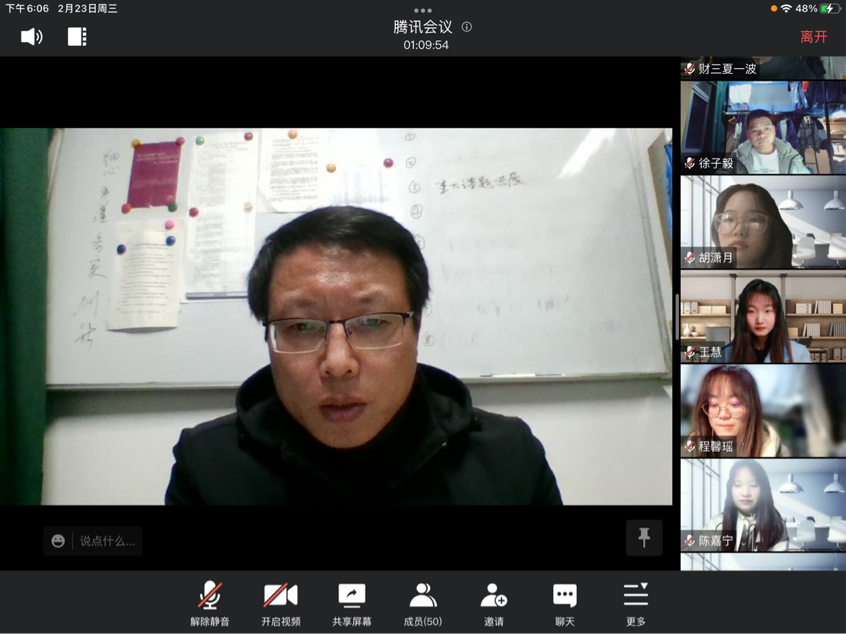Image resolution: width=846 pixels, height=634 pixels.
Task: Leave the meeting via 离开
Action: tap(814, 37)
